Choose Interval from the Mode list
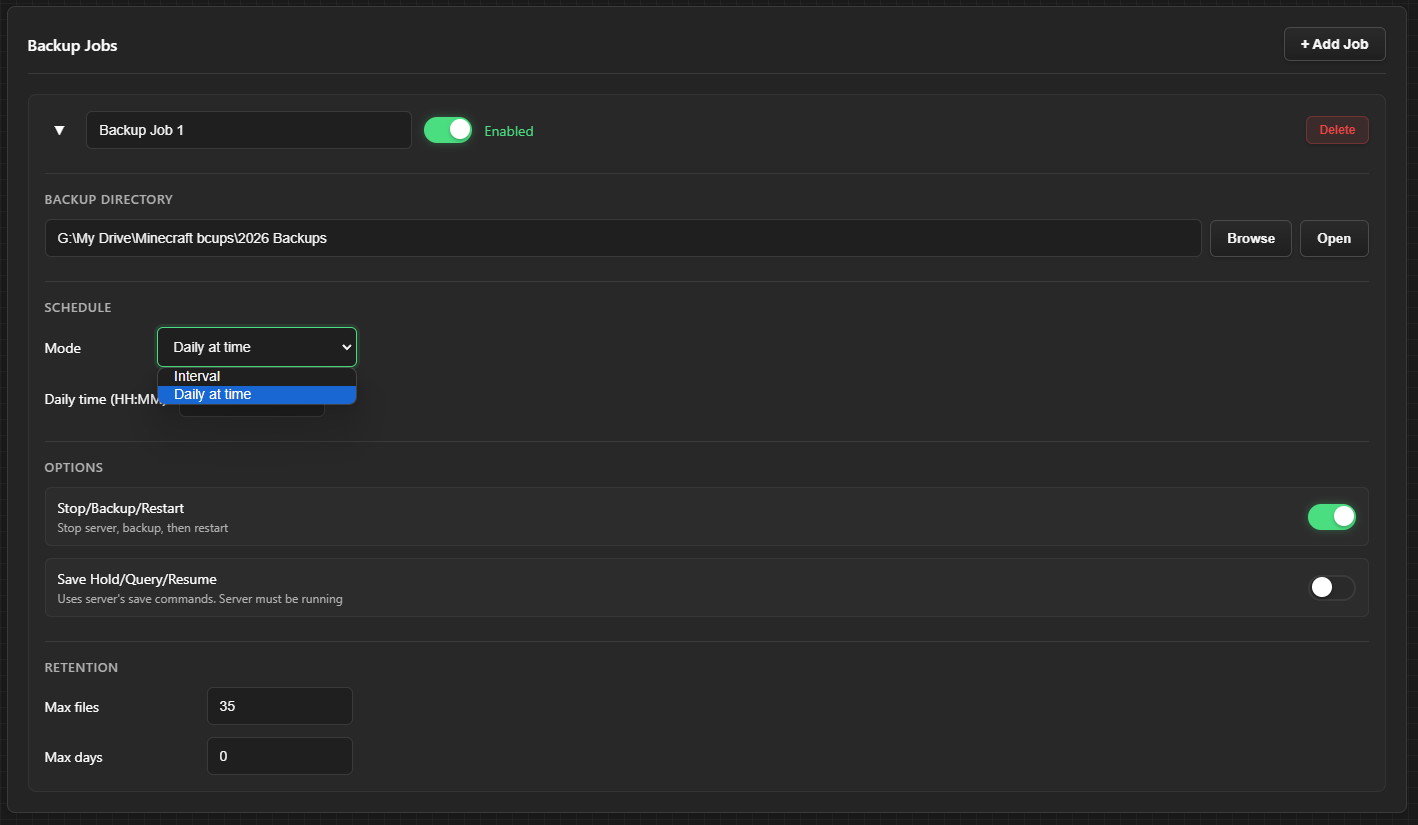1418x825 pixels. tap(197, 376)
